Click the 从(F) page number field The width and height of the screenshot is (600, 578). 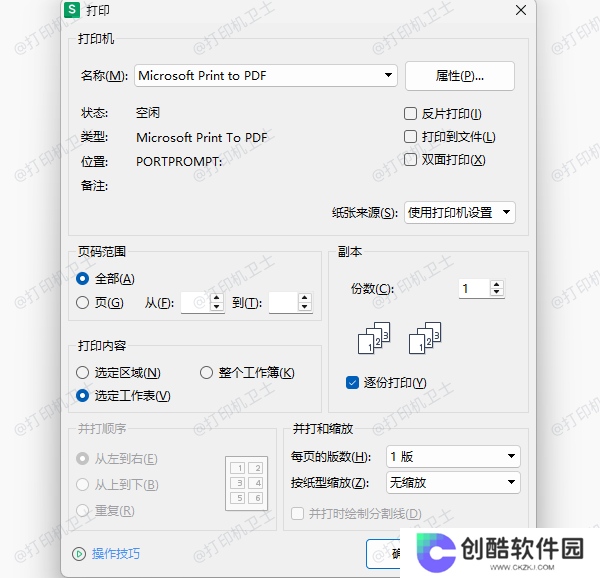(195, 303)
